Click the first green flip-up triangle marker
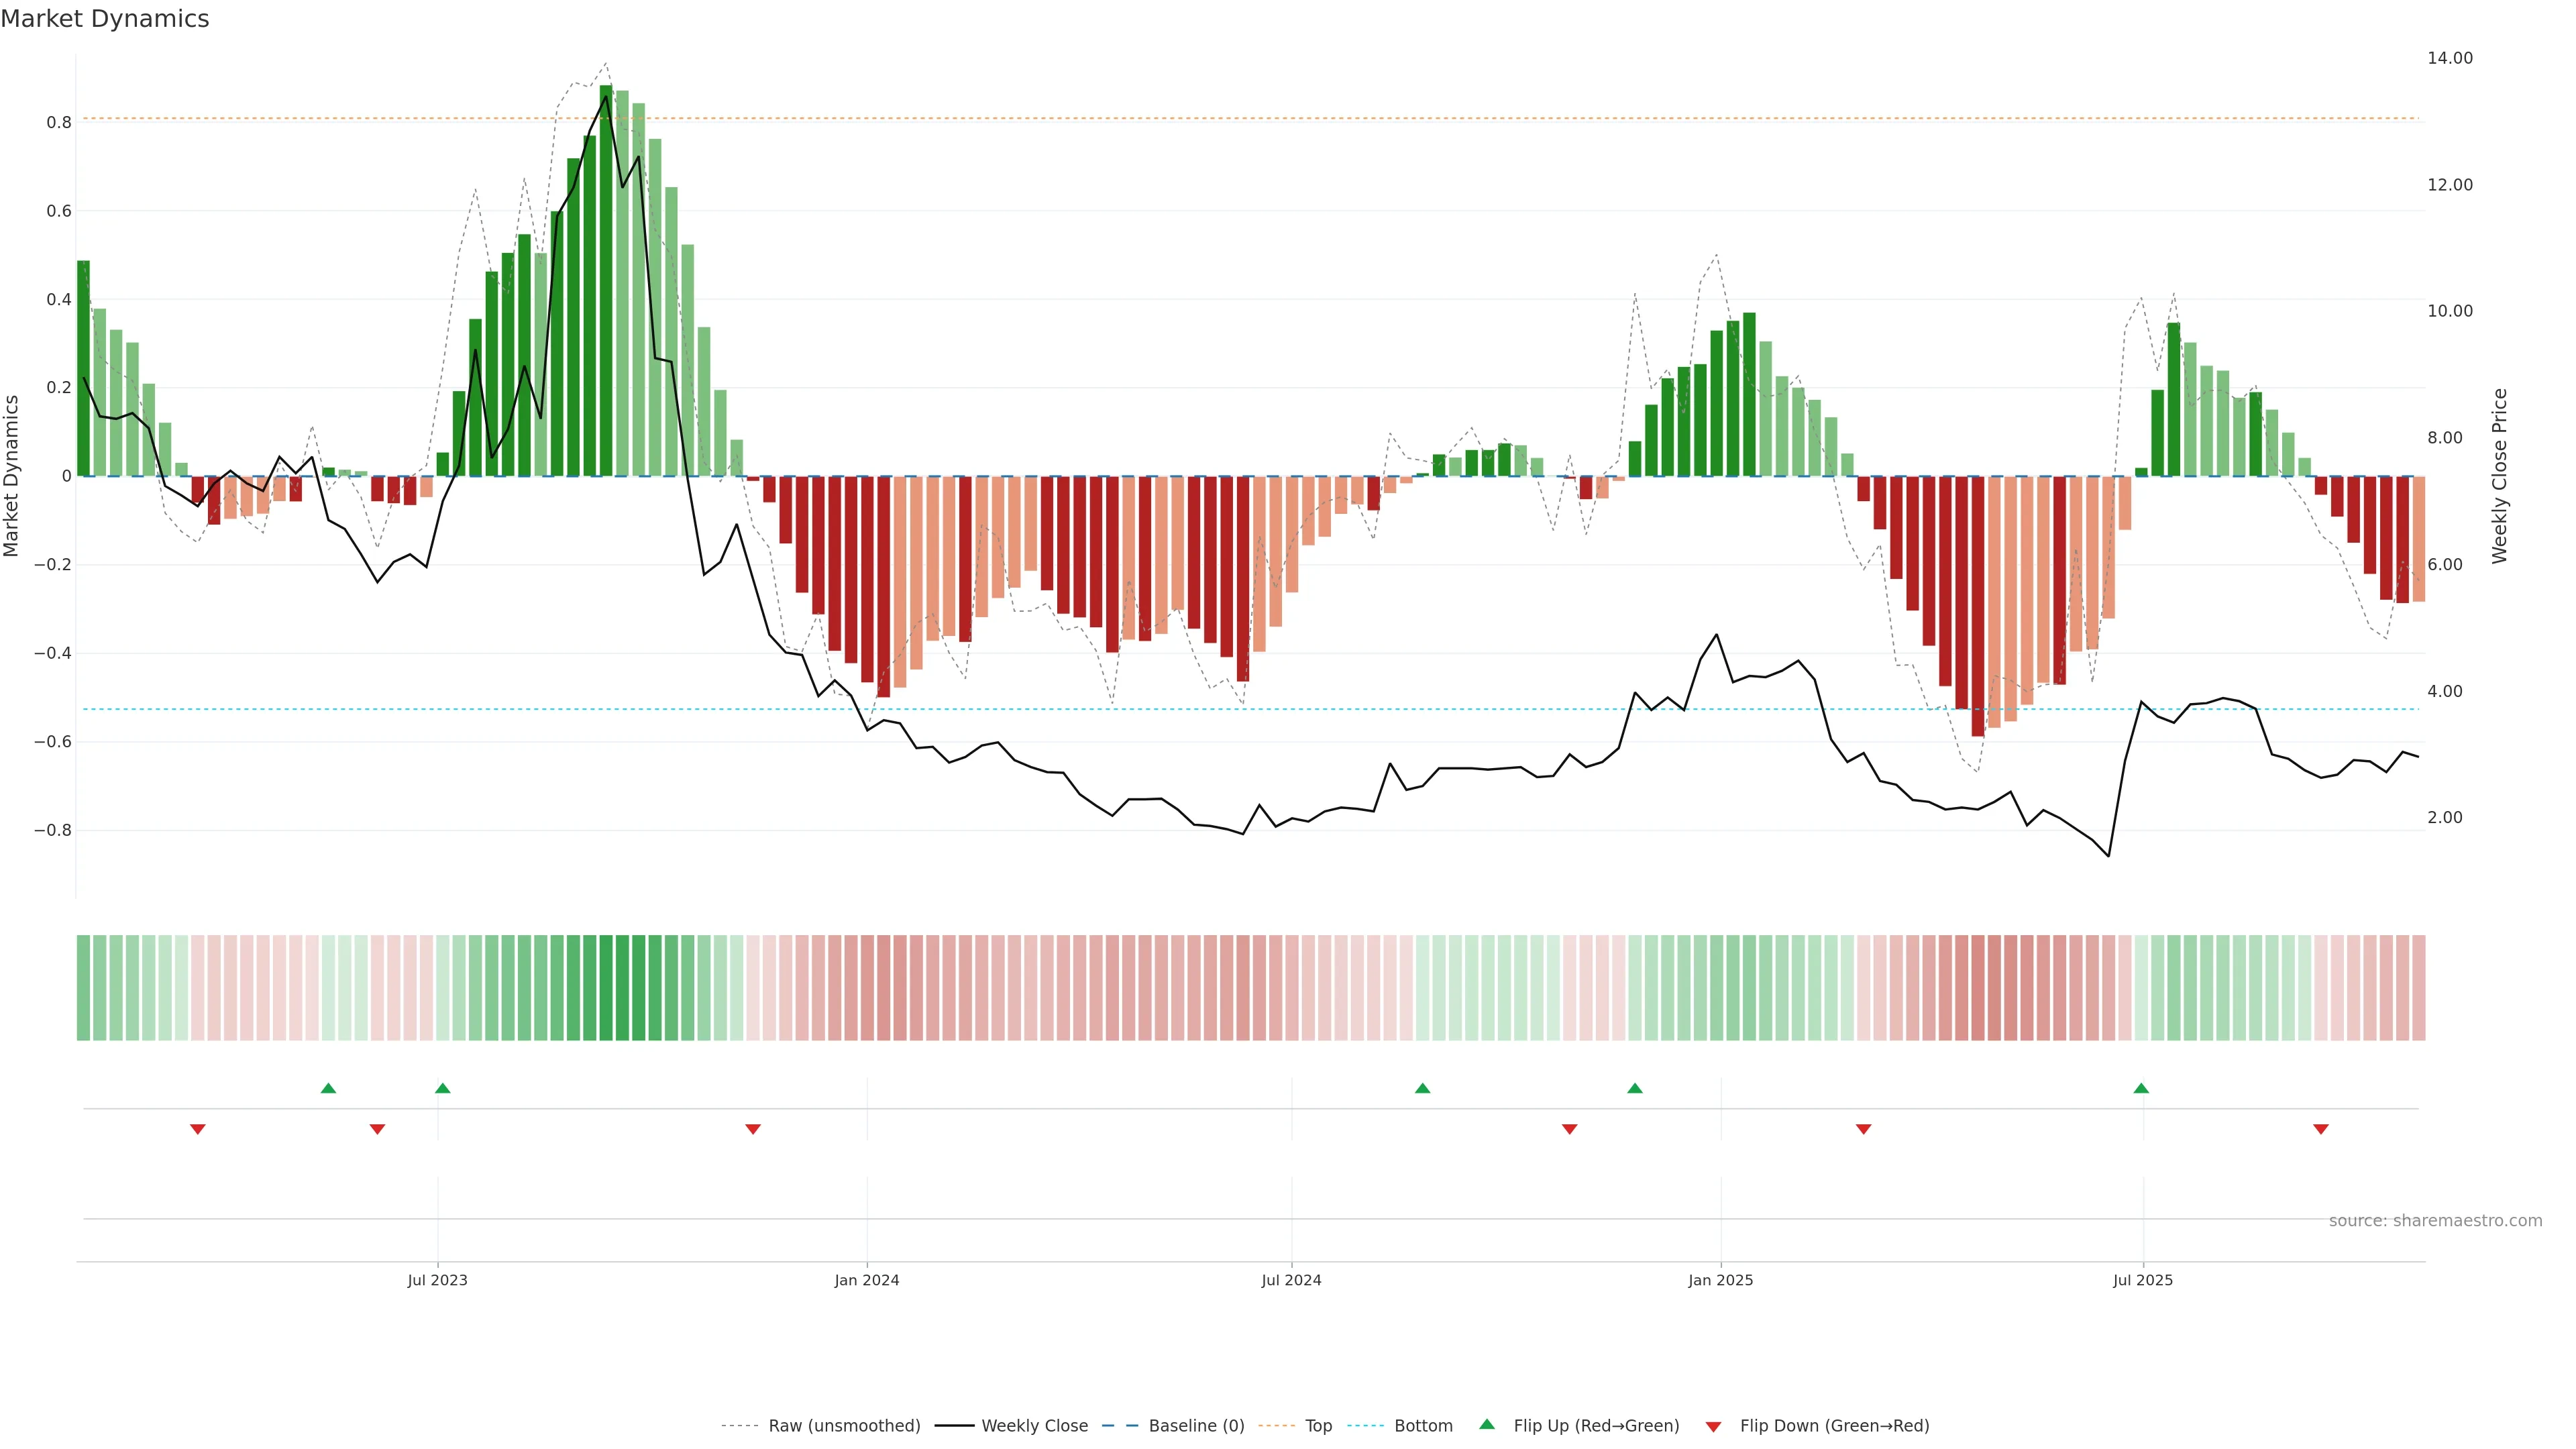This screenshot has width=2576, height=1449. point(328,1088)
